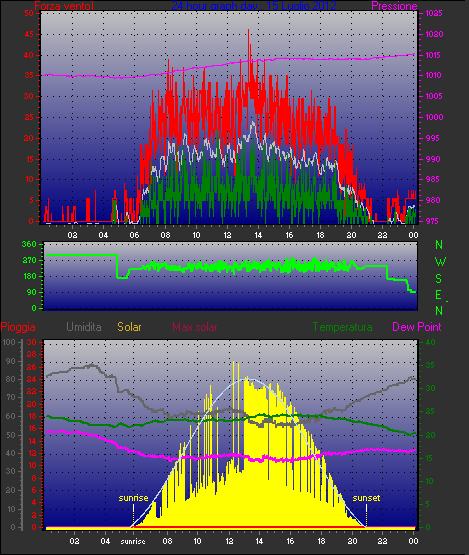Select the 'Dew Point' legend label
The width and height of the screenshot is (469, 555).
click(x=417, y=327)
